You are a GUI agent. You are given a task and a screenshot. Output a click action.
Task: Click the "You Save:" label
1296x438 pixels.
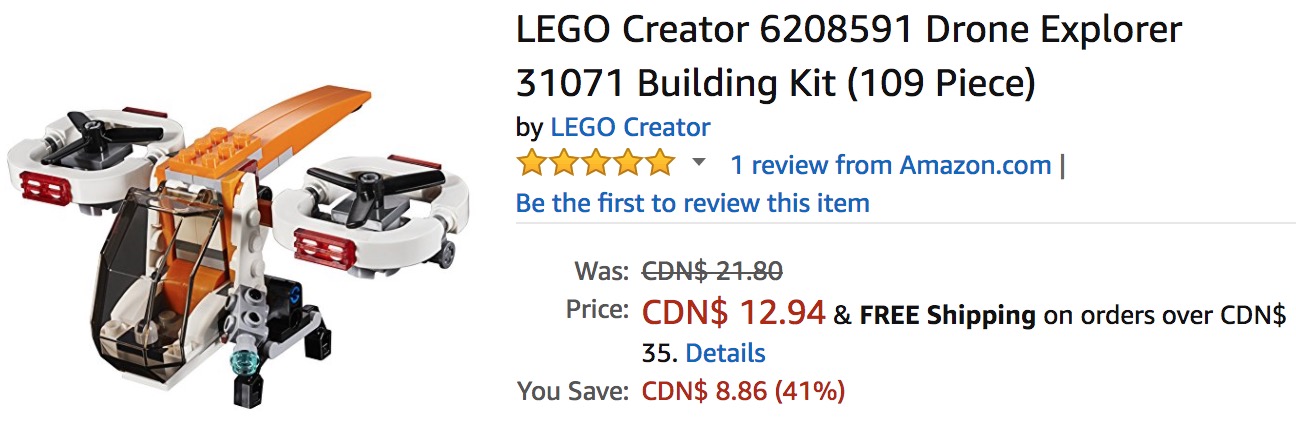pos(573,391)
